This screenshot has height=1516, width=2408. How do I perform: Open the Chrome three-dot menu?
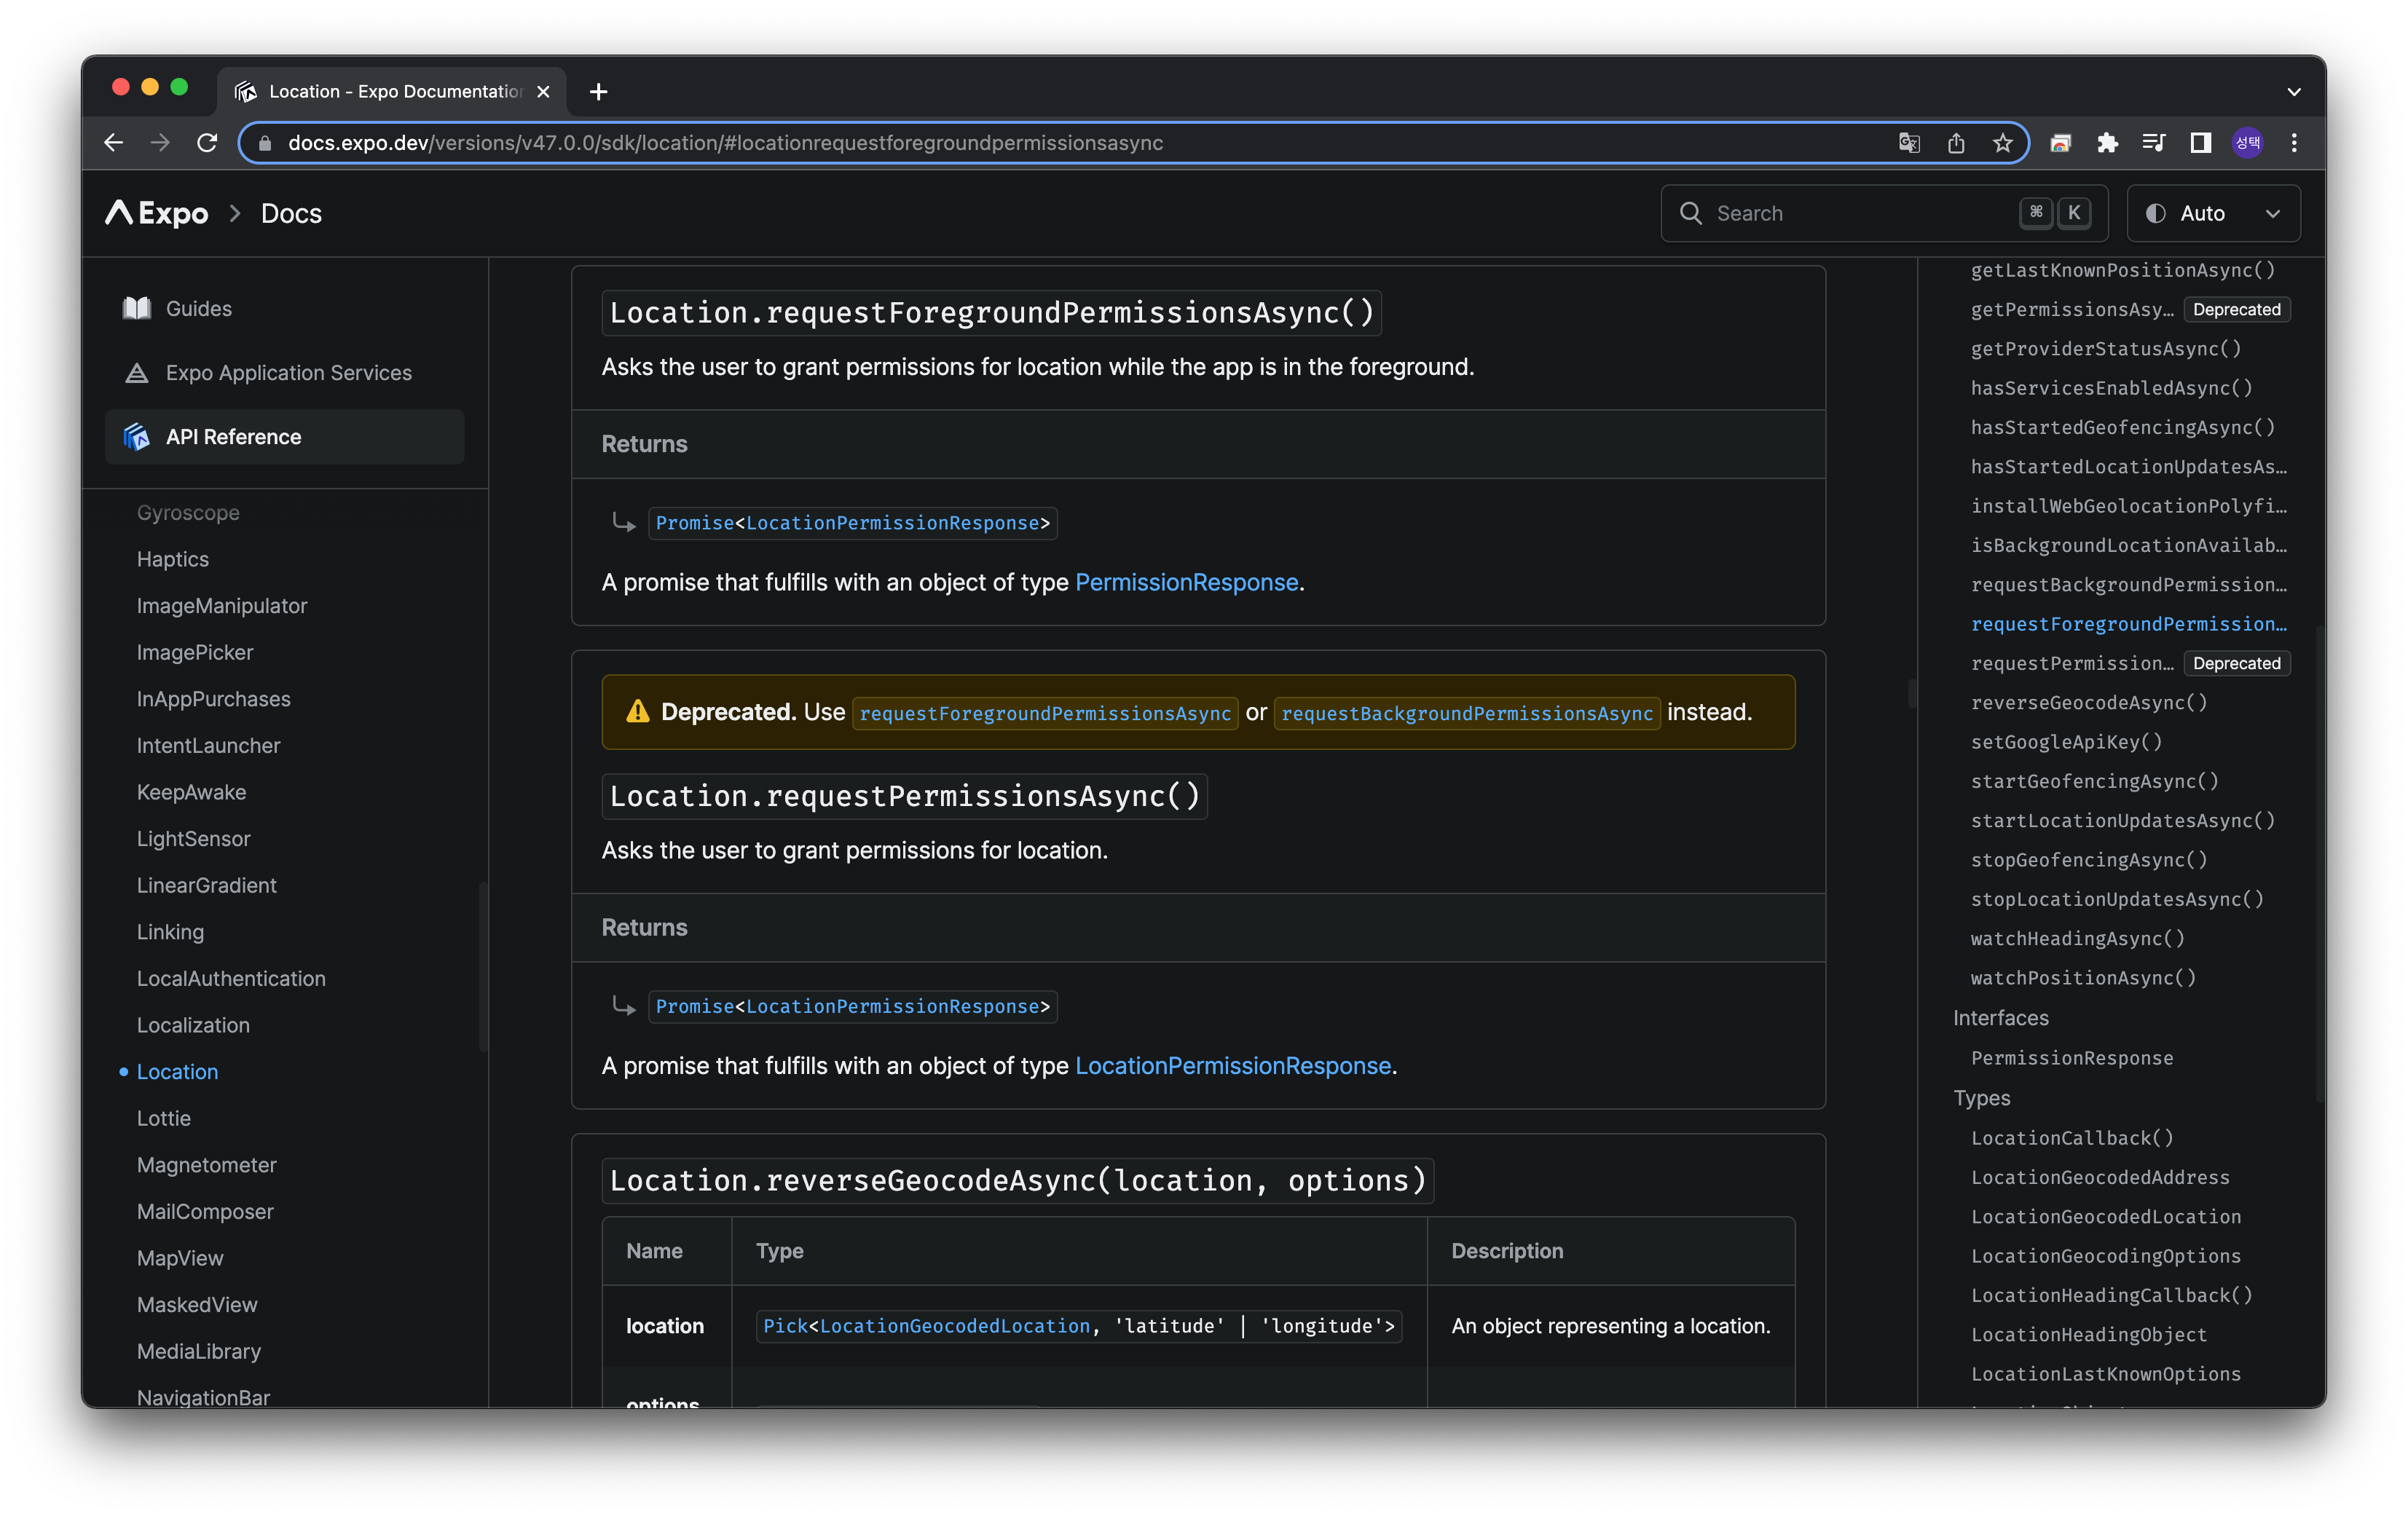pos(2294,143)
